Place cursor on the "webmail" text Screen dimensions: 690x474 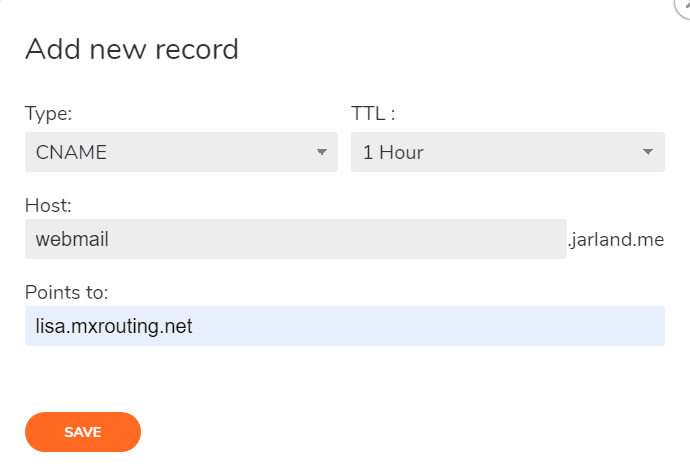[72, 240]
